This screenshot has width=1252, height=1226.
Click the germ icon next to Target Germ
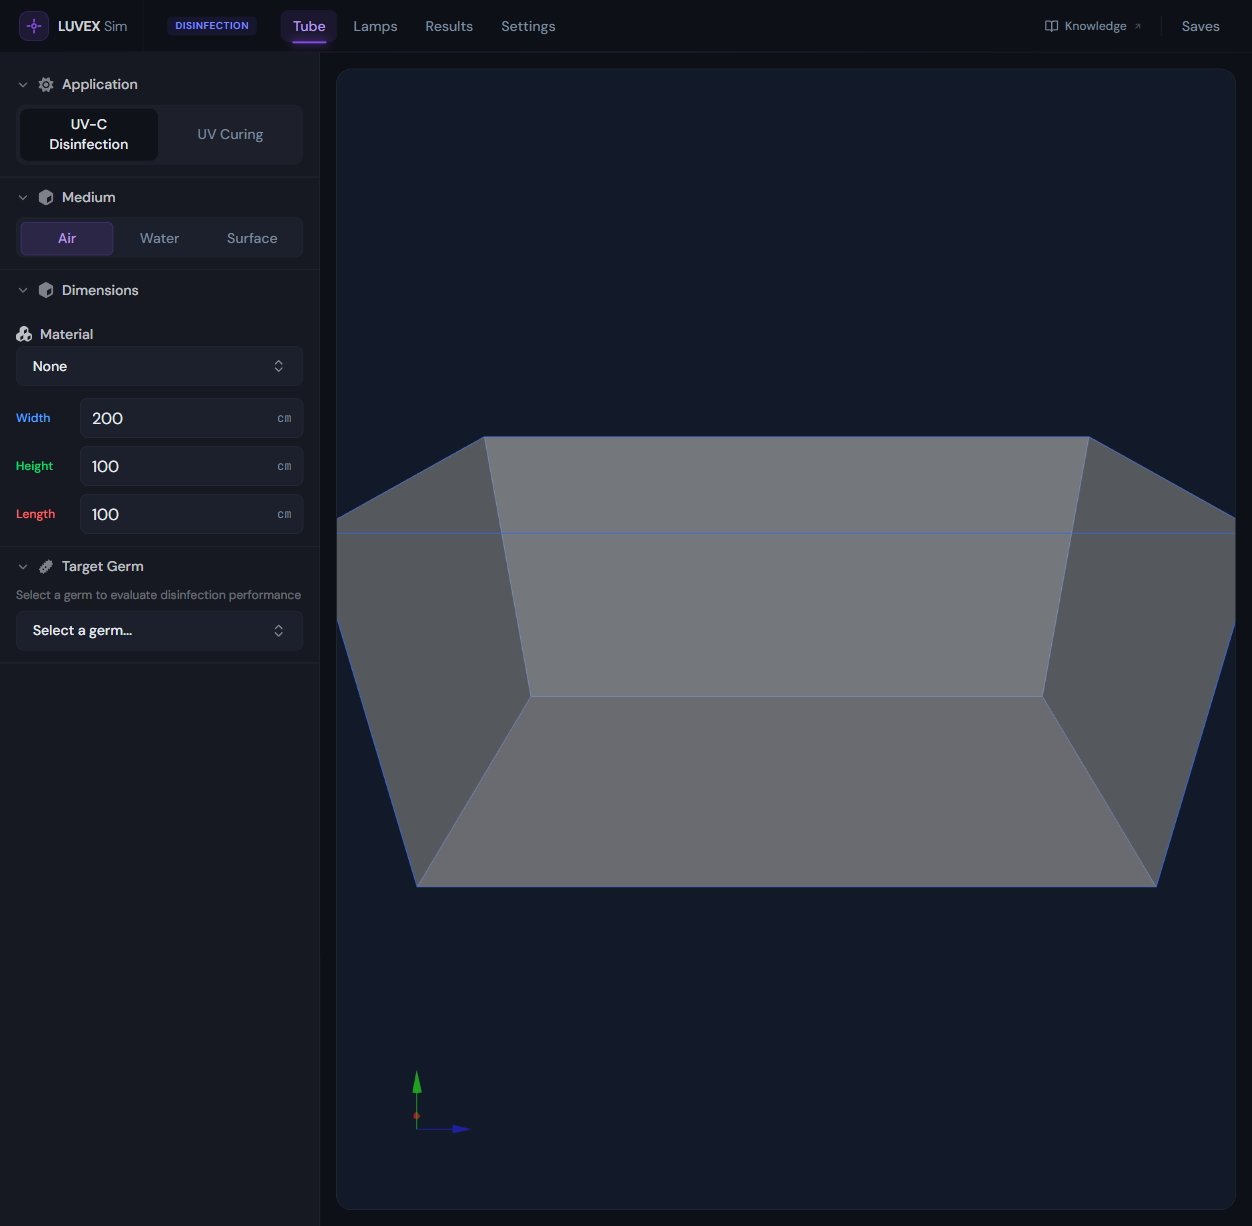46,565
